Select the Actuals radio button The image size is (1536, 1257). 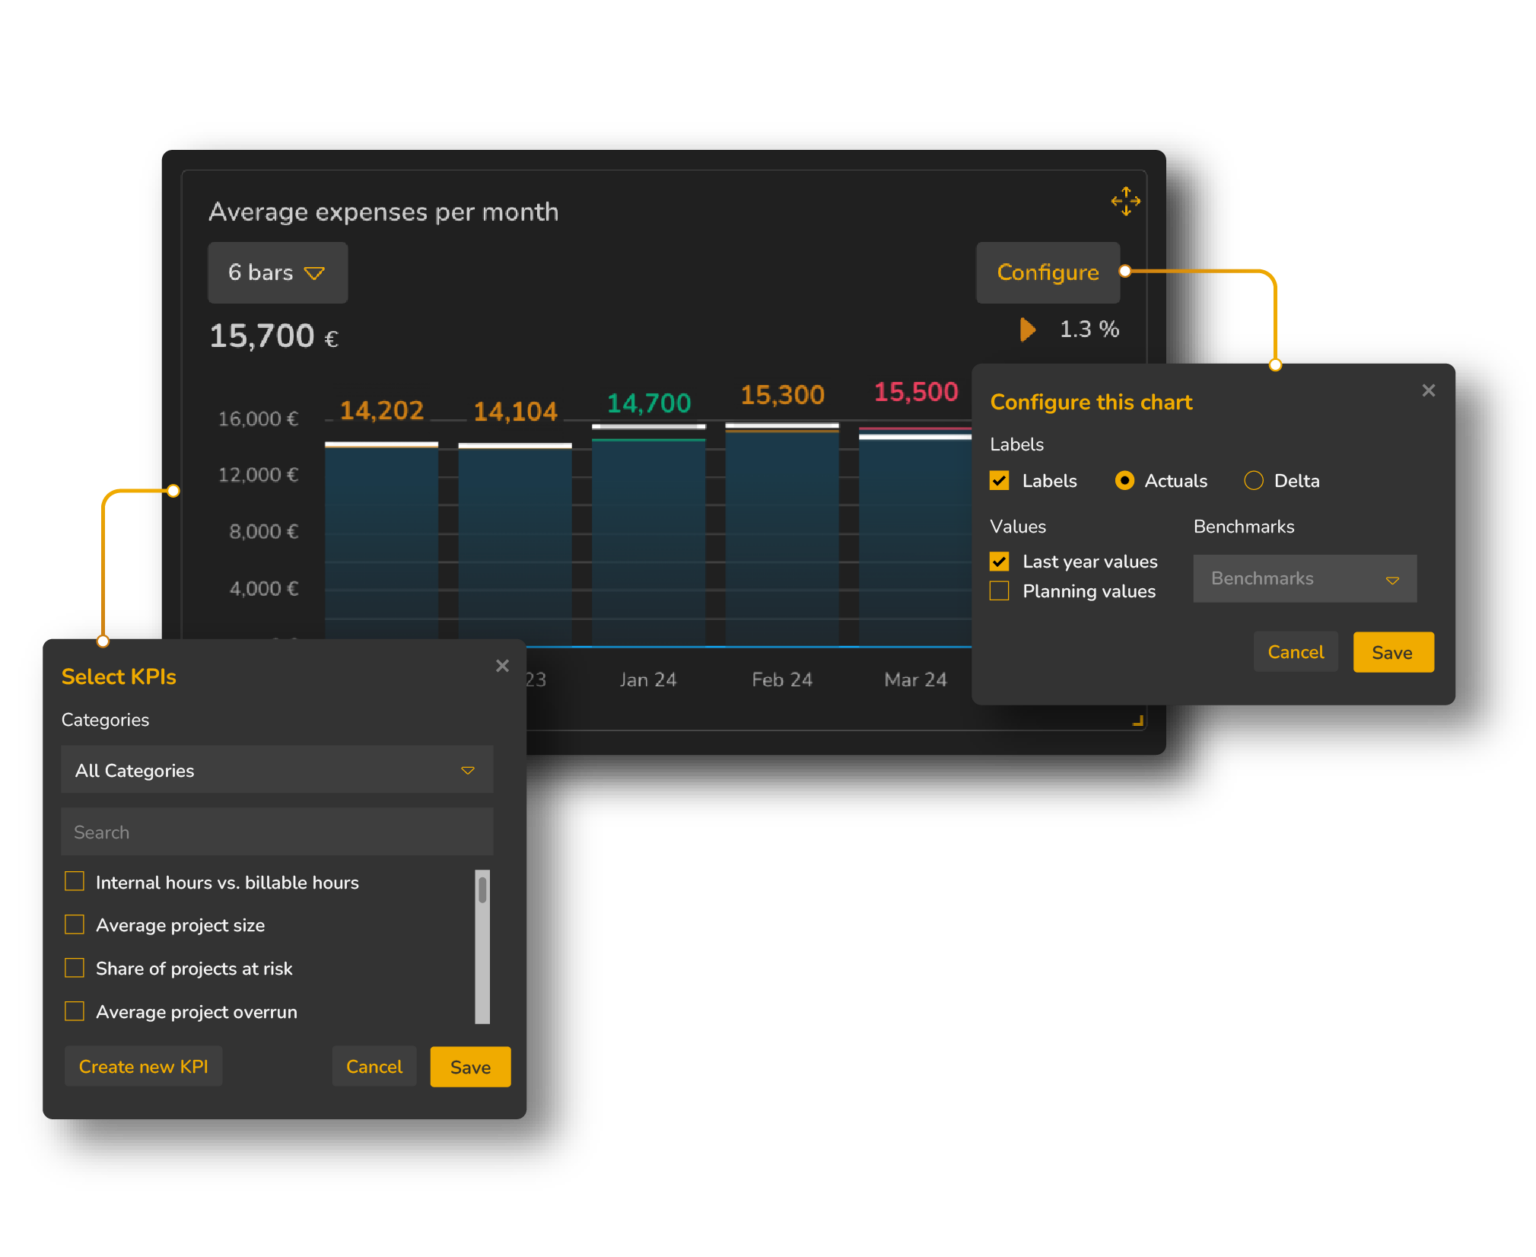1125,480
